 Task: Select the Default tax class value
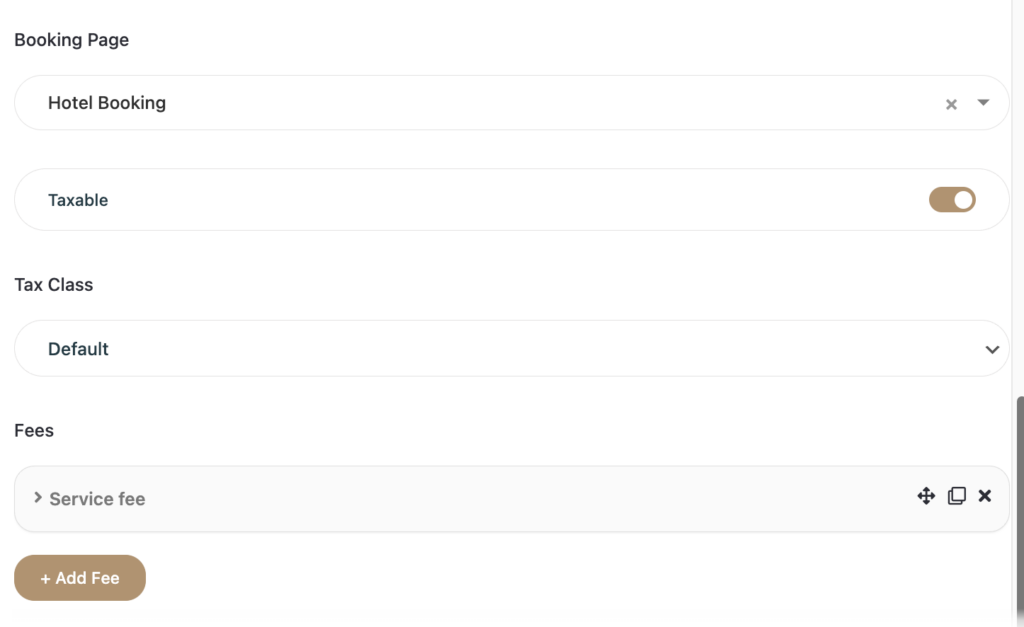tap(79, 349)
